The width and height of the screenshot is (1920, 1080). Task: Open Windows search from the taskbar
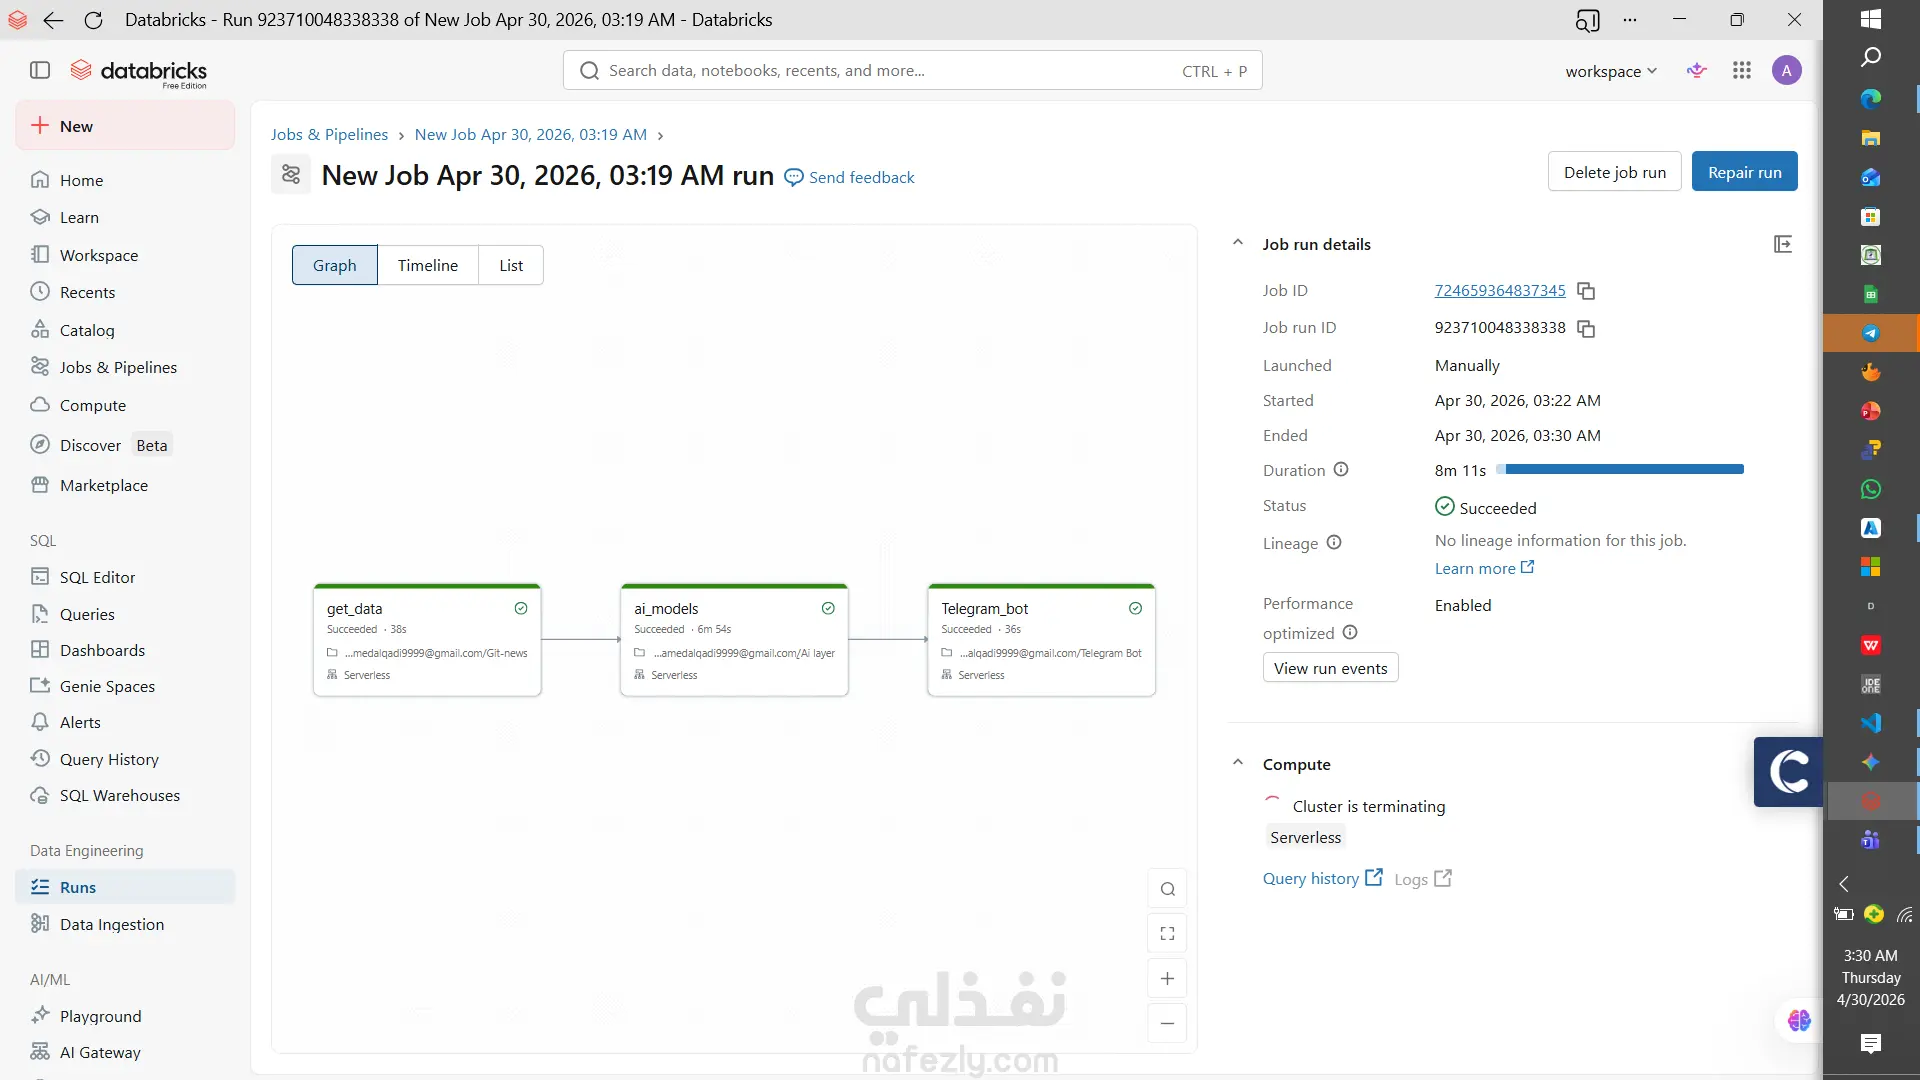tap(1870, 57)
